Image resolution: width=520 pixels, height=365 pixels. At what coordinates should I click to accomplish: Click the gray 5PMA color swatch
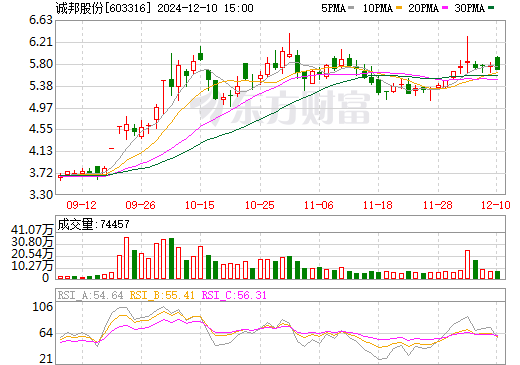click(x=351, y=7)
